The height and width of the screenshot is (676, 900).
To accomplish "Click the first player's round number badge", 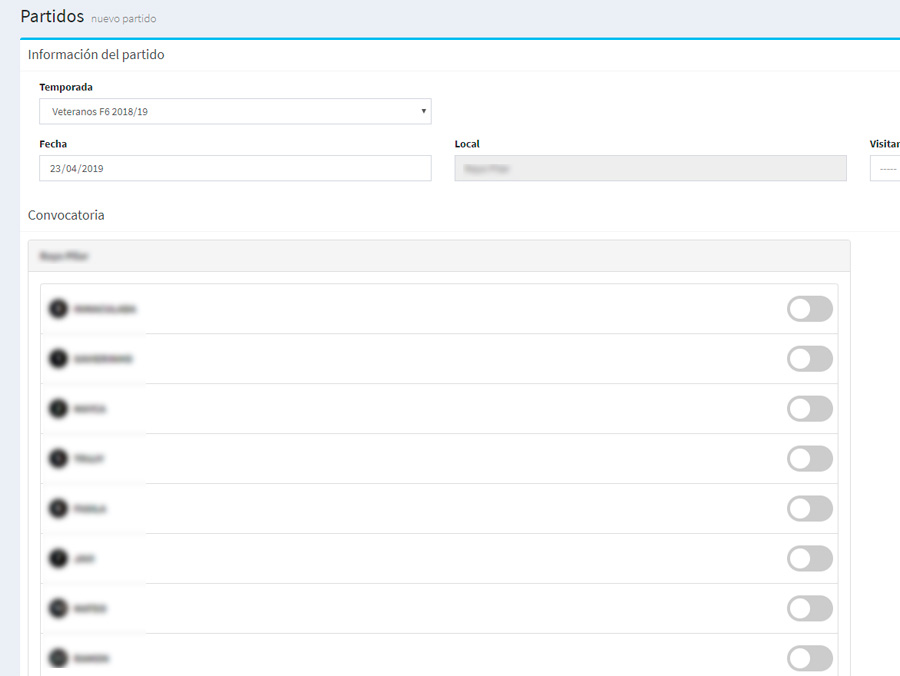I will point(58,309).
